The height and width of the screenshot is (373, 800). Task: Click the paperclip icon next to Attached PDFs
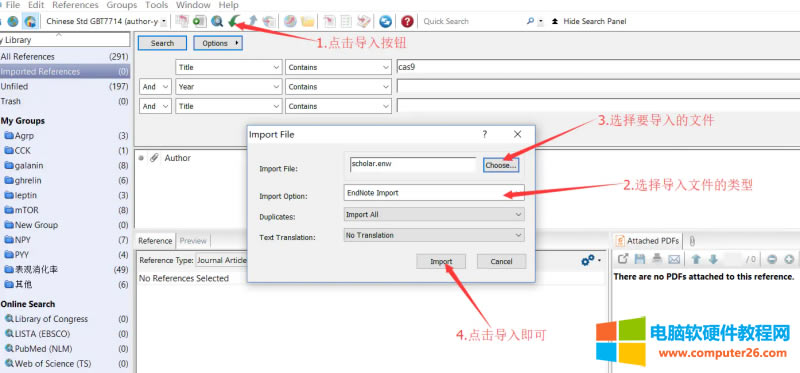(692, 241)
